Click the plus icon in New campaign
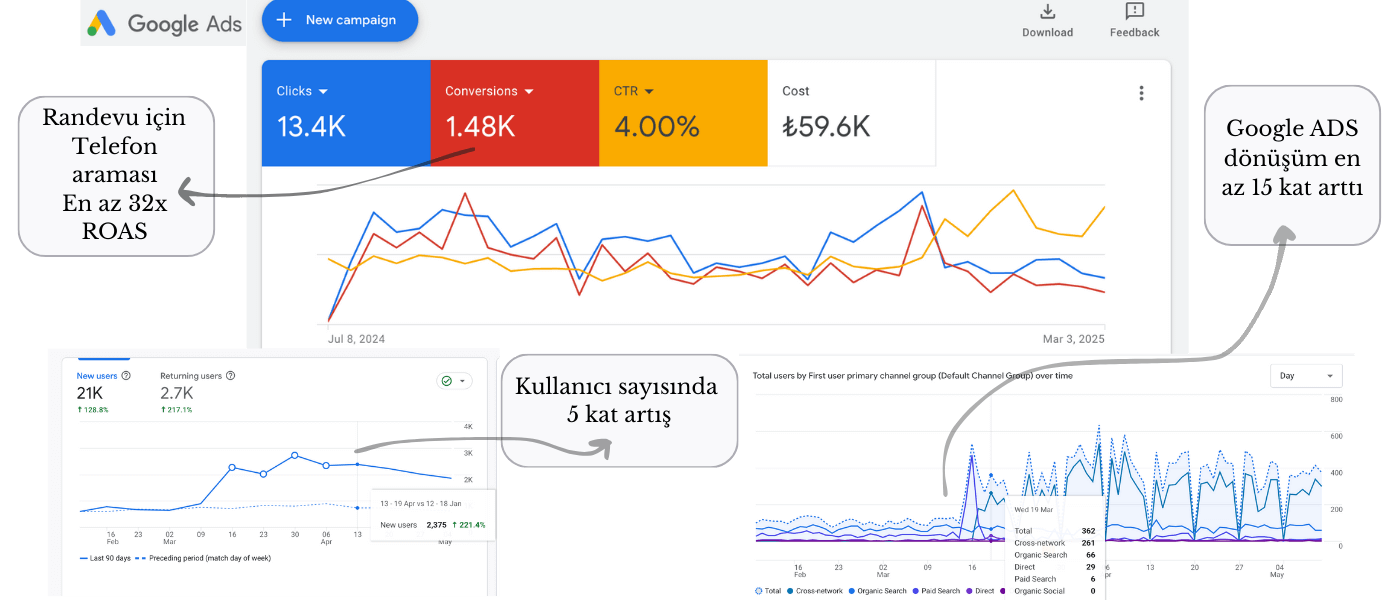Viewport: 1400px width, 600px height. point(284,20)
